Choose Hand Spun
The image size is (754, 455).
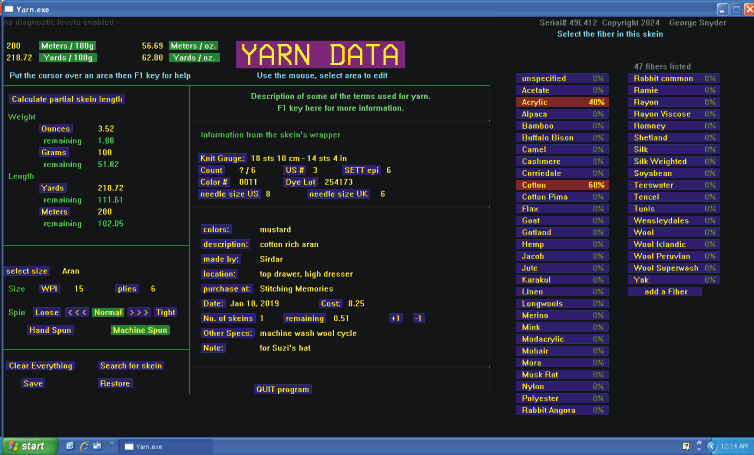(x=50, y=330)
